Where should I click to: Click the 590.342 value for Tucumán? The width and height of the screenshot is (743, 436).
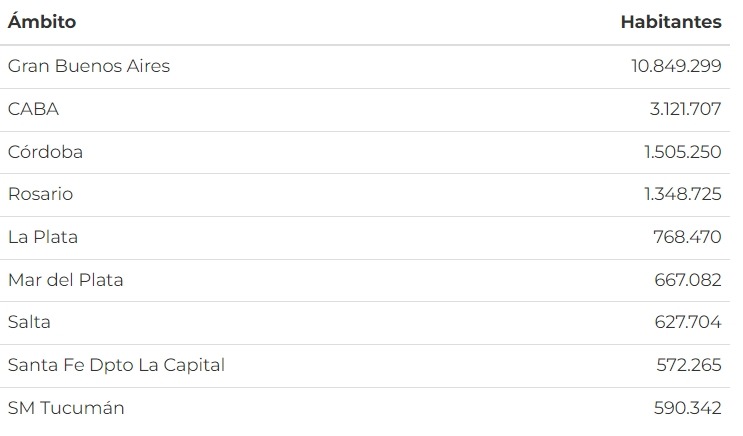point(687,408)
